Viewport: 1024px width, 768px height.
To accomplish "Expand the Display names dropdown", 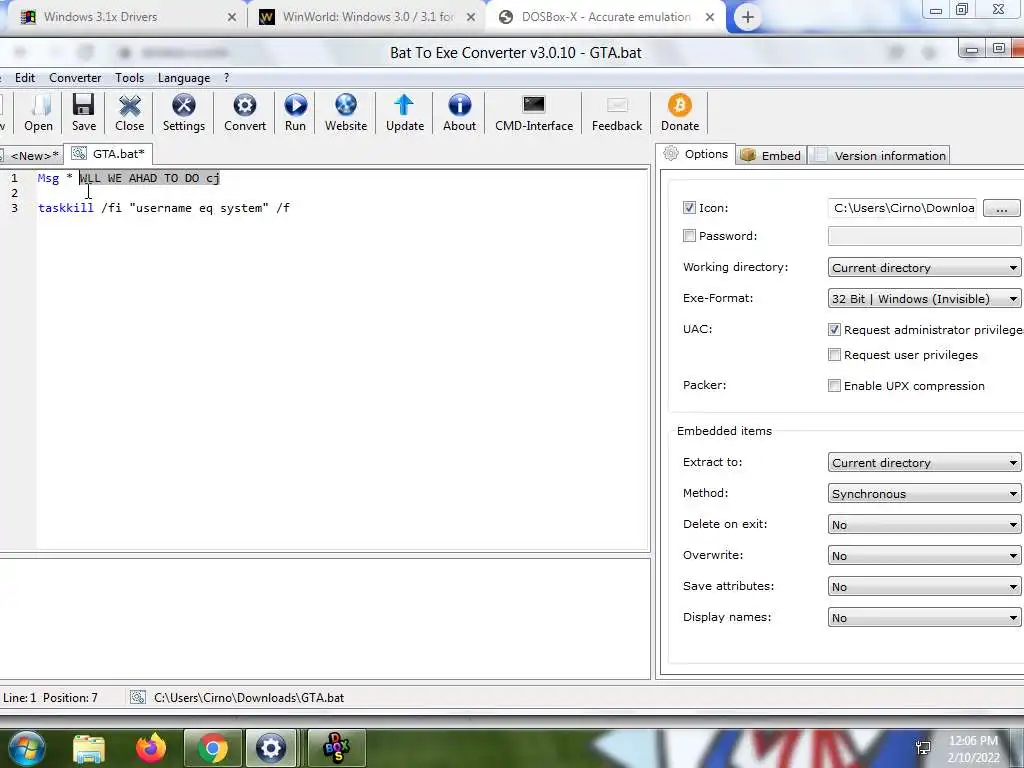I will coord(924,618).
